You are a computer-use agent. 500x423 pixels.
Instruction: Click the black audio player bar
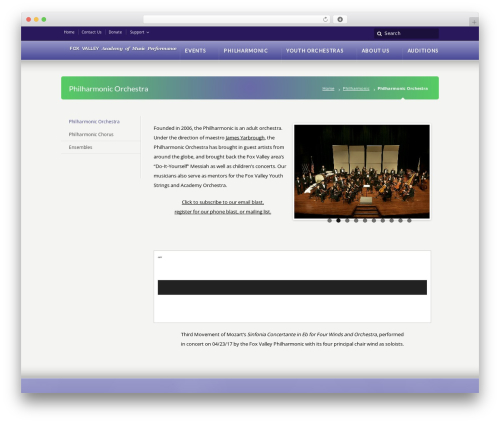point(292,287)
